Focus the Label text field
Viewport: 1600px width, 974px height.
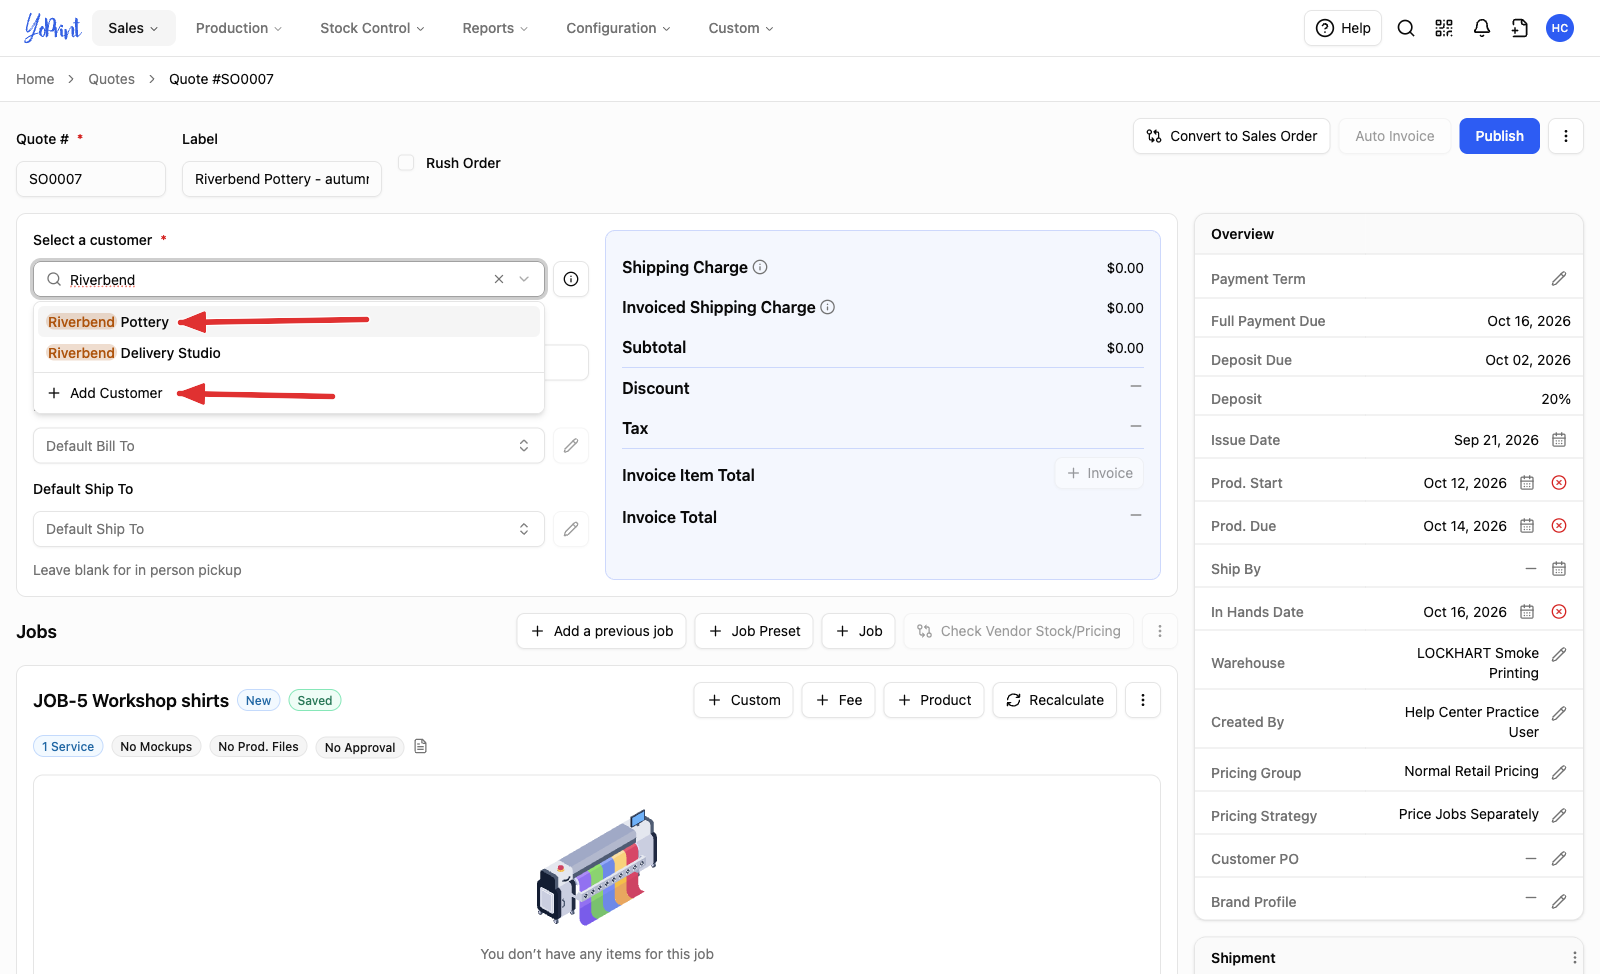click(x=282, y=179)
